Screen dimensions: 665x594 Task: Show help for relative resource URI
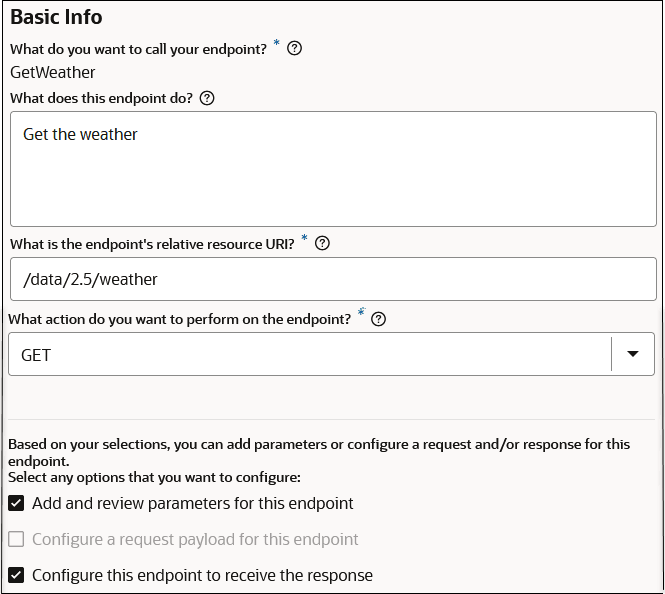[322, 243]
